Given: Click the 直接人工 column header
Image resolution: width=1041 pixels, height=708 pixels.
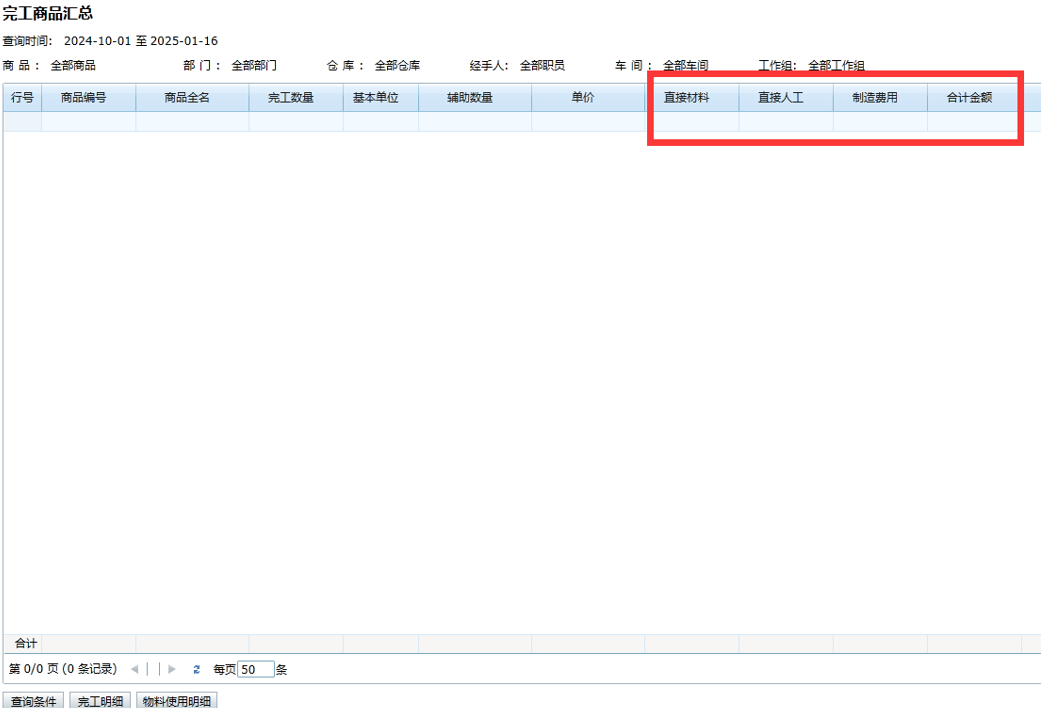Looking at the screenshot, I should 785,98.
